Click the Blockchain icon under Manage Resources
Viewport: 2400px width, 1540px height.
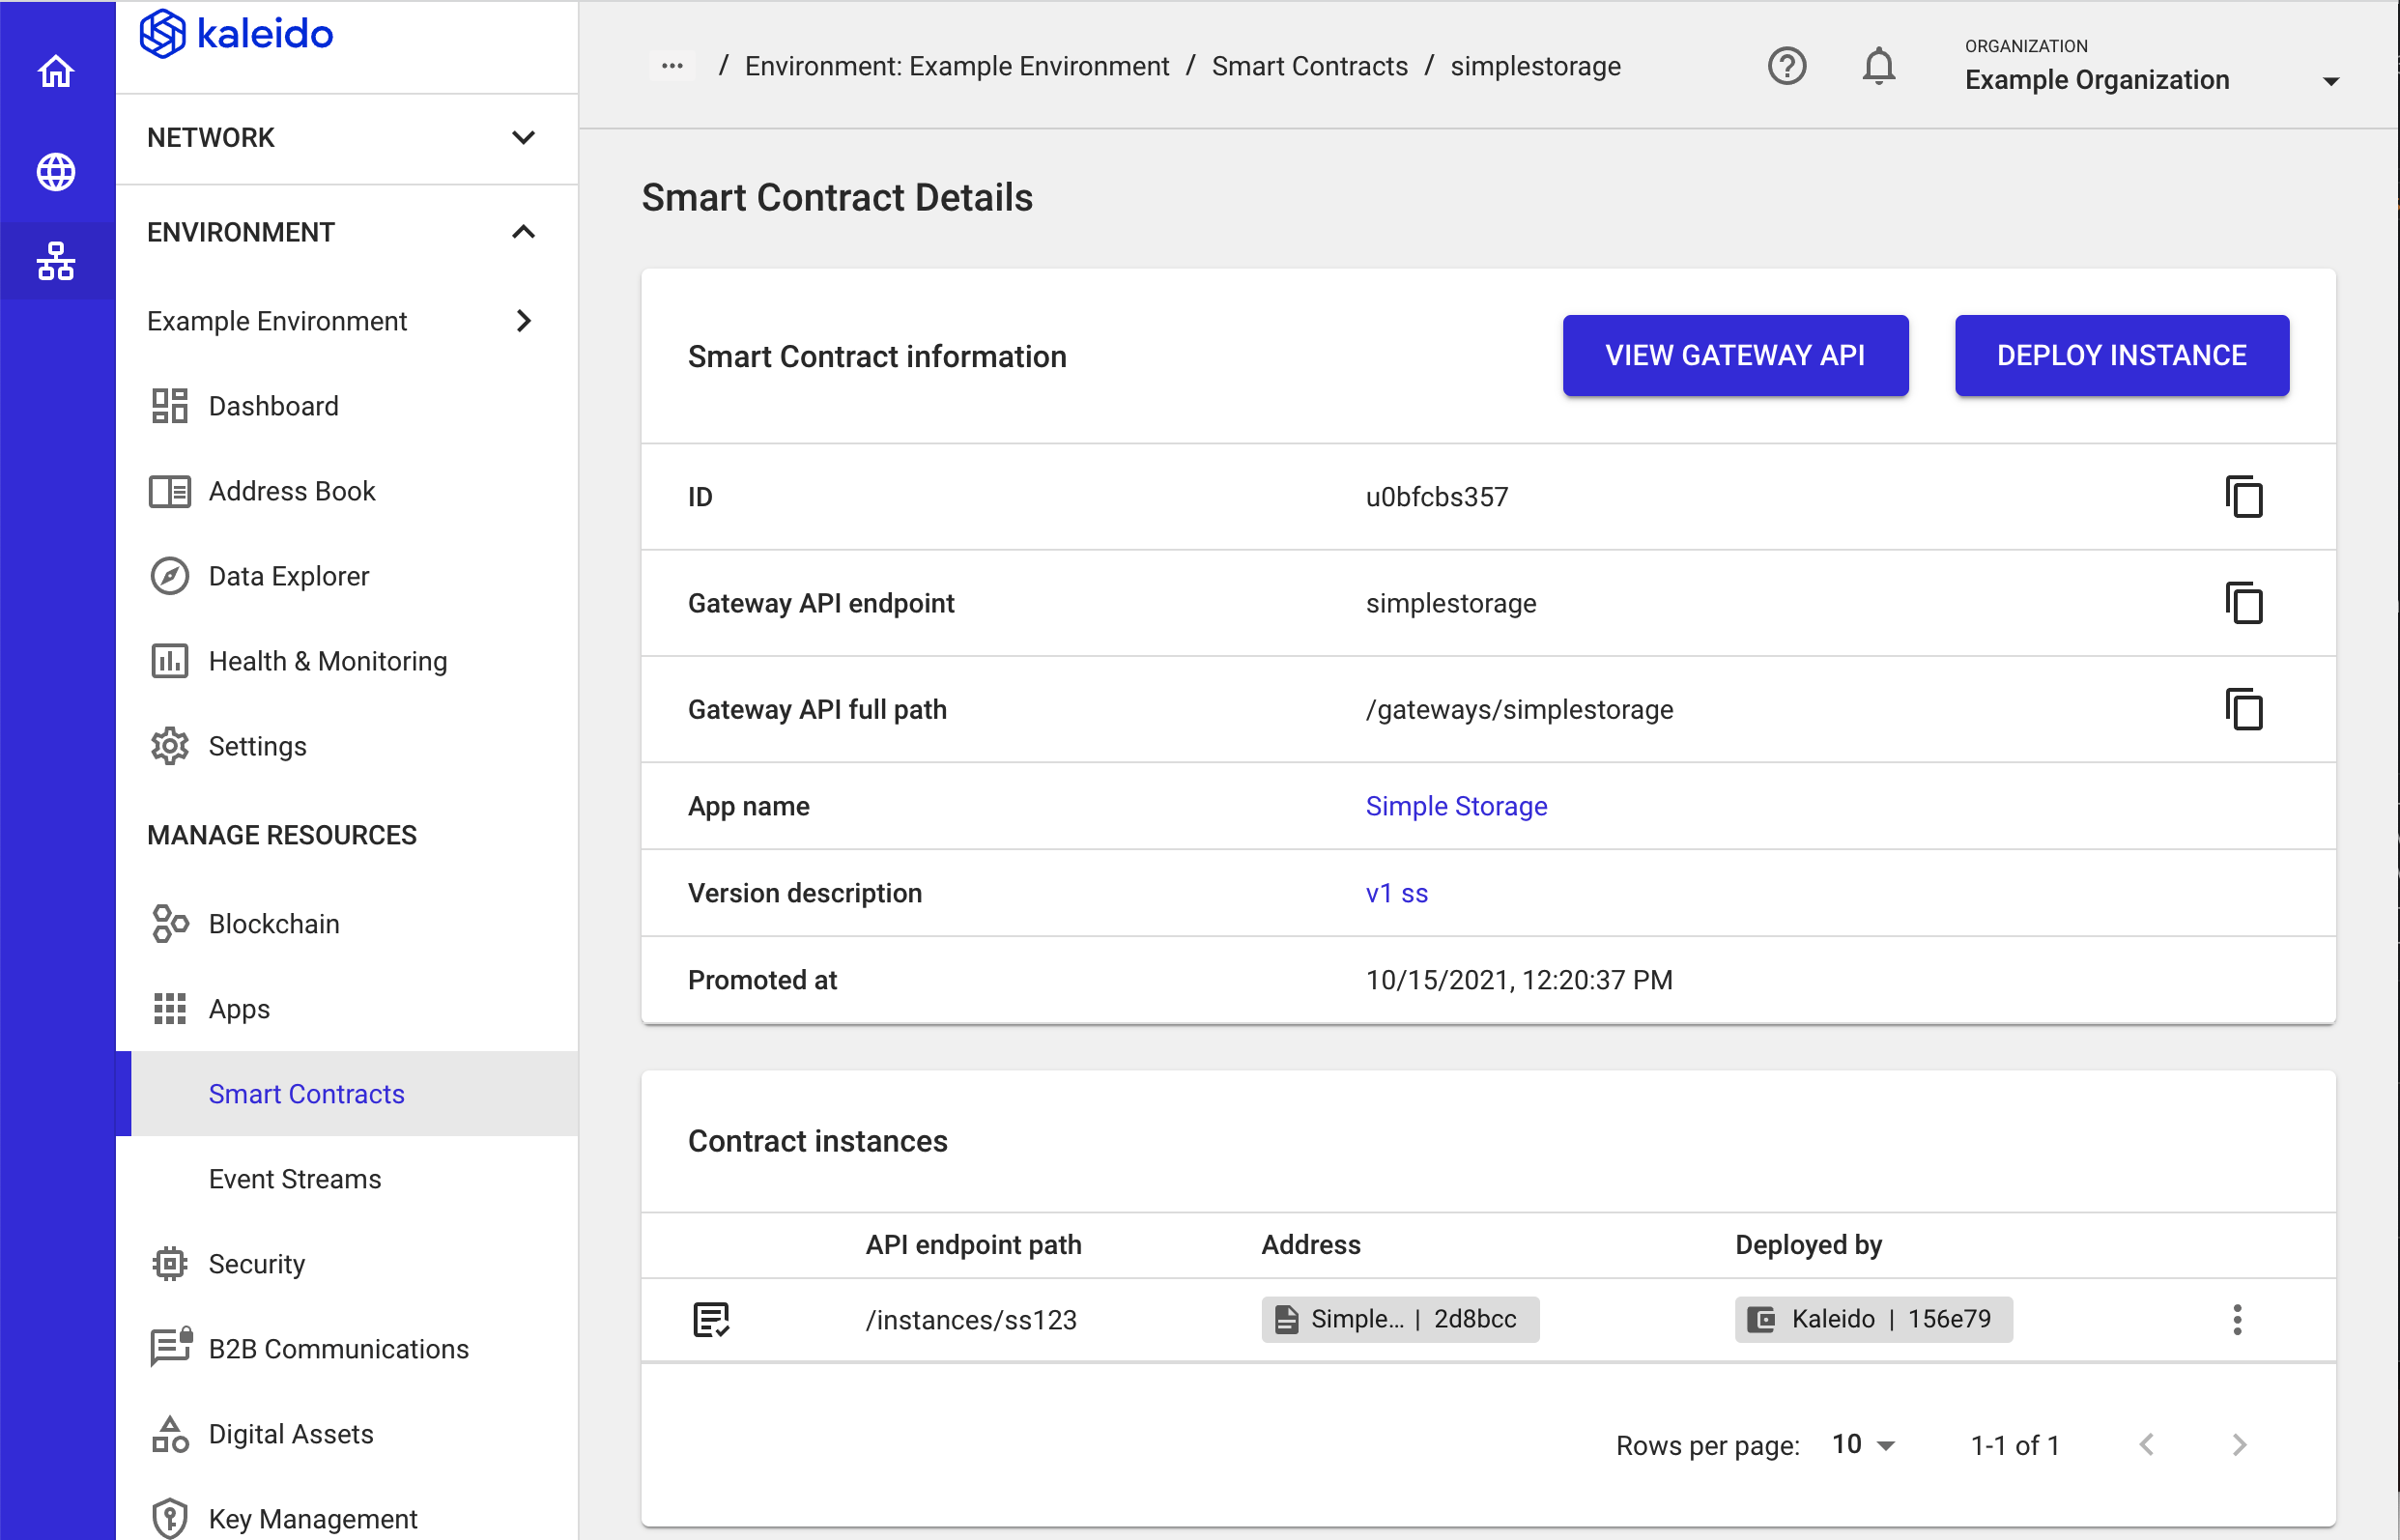(170, 923)
